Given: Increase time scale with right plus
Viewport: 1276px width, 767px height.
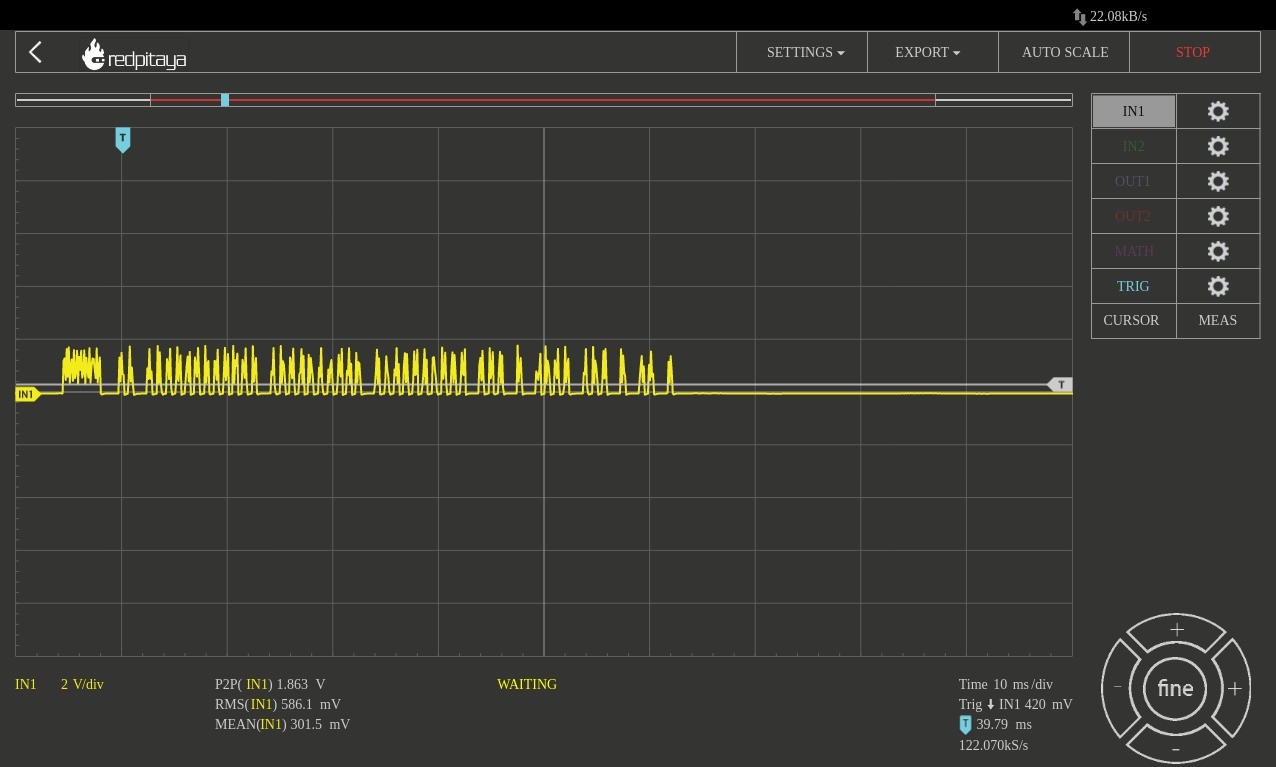Looking at the screenshot, I should tap(1234, 688).
